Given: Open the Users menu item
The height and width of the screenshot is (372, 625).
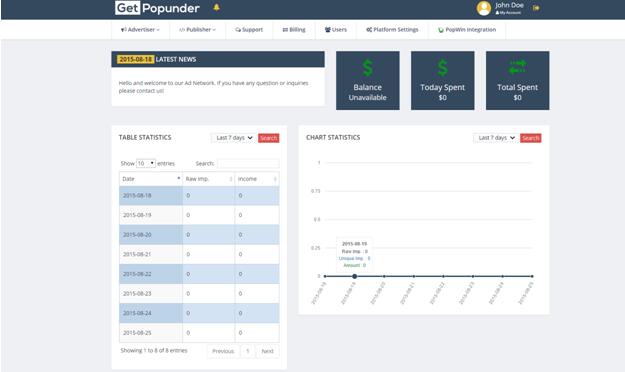Looking at the screenshot, I should pyautogui.click(x=336, y=30).
